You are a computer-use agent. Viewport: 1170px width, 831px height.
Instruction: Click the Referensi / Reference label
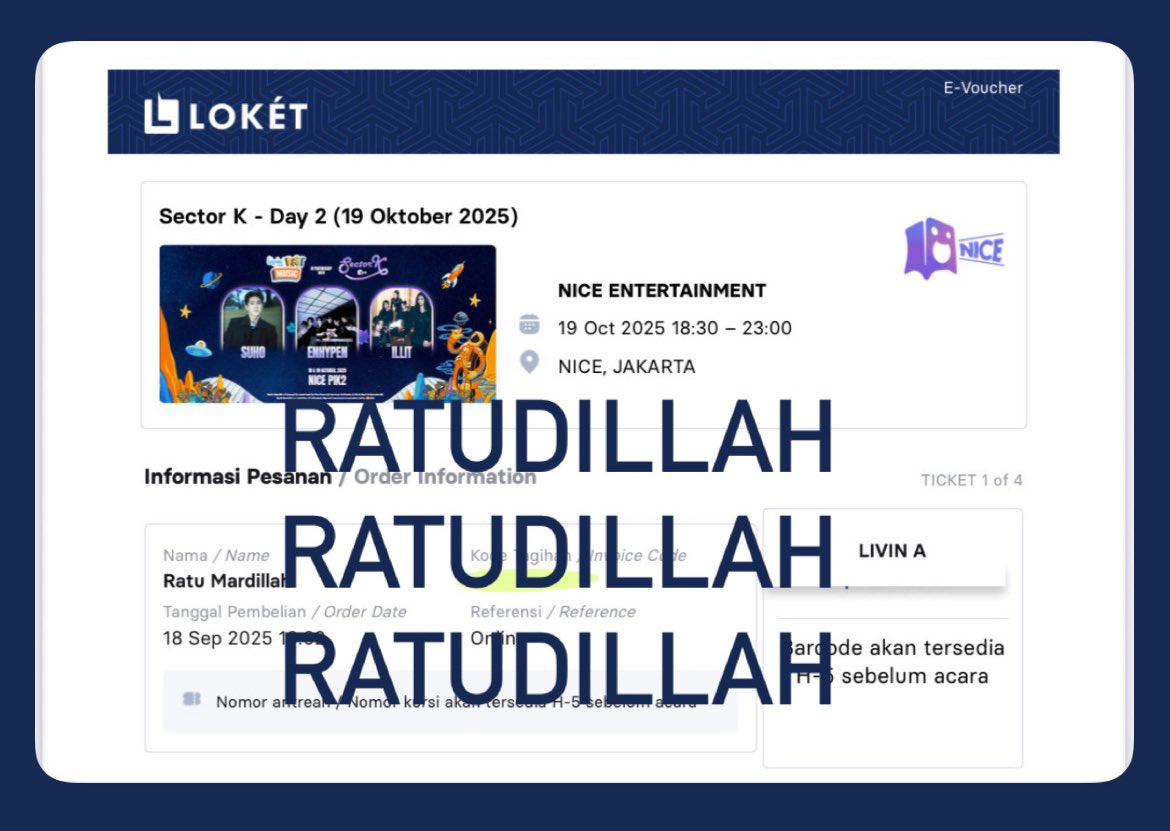553,612
